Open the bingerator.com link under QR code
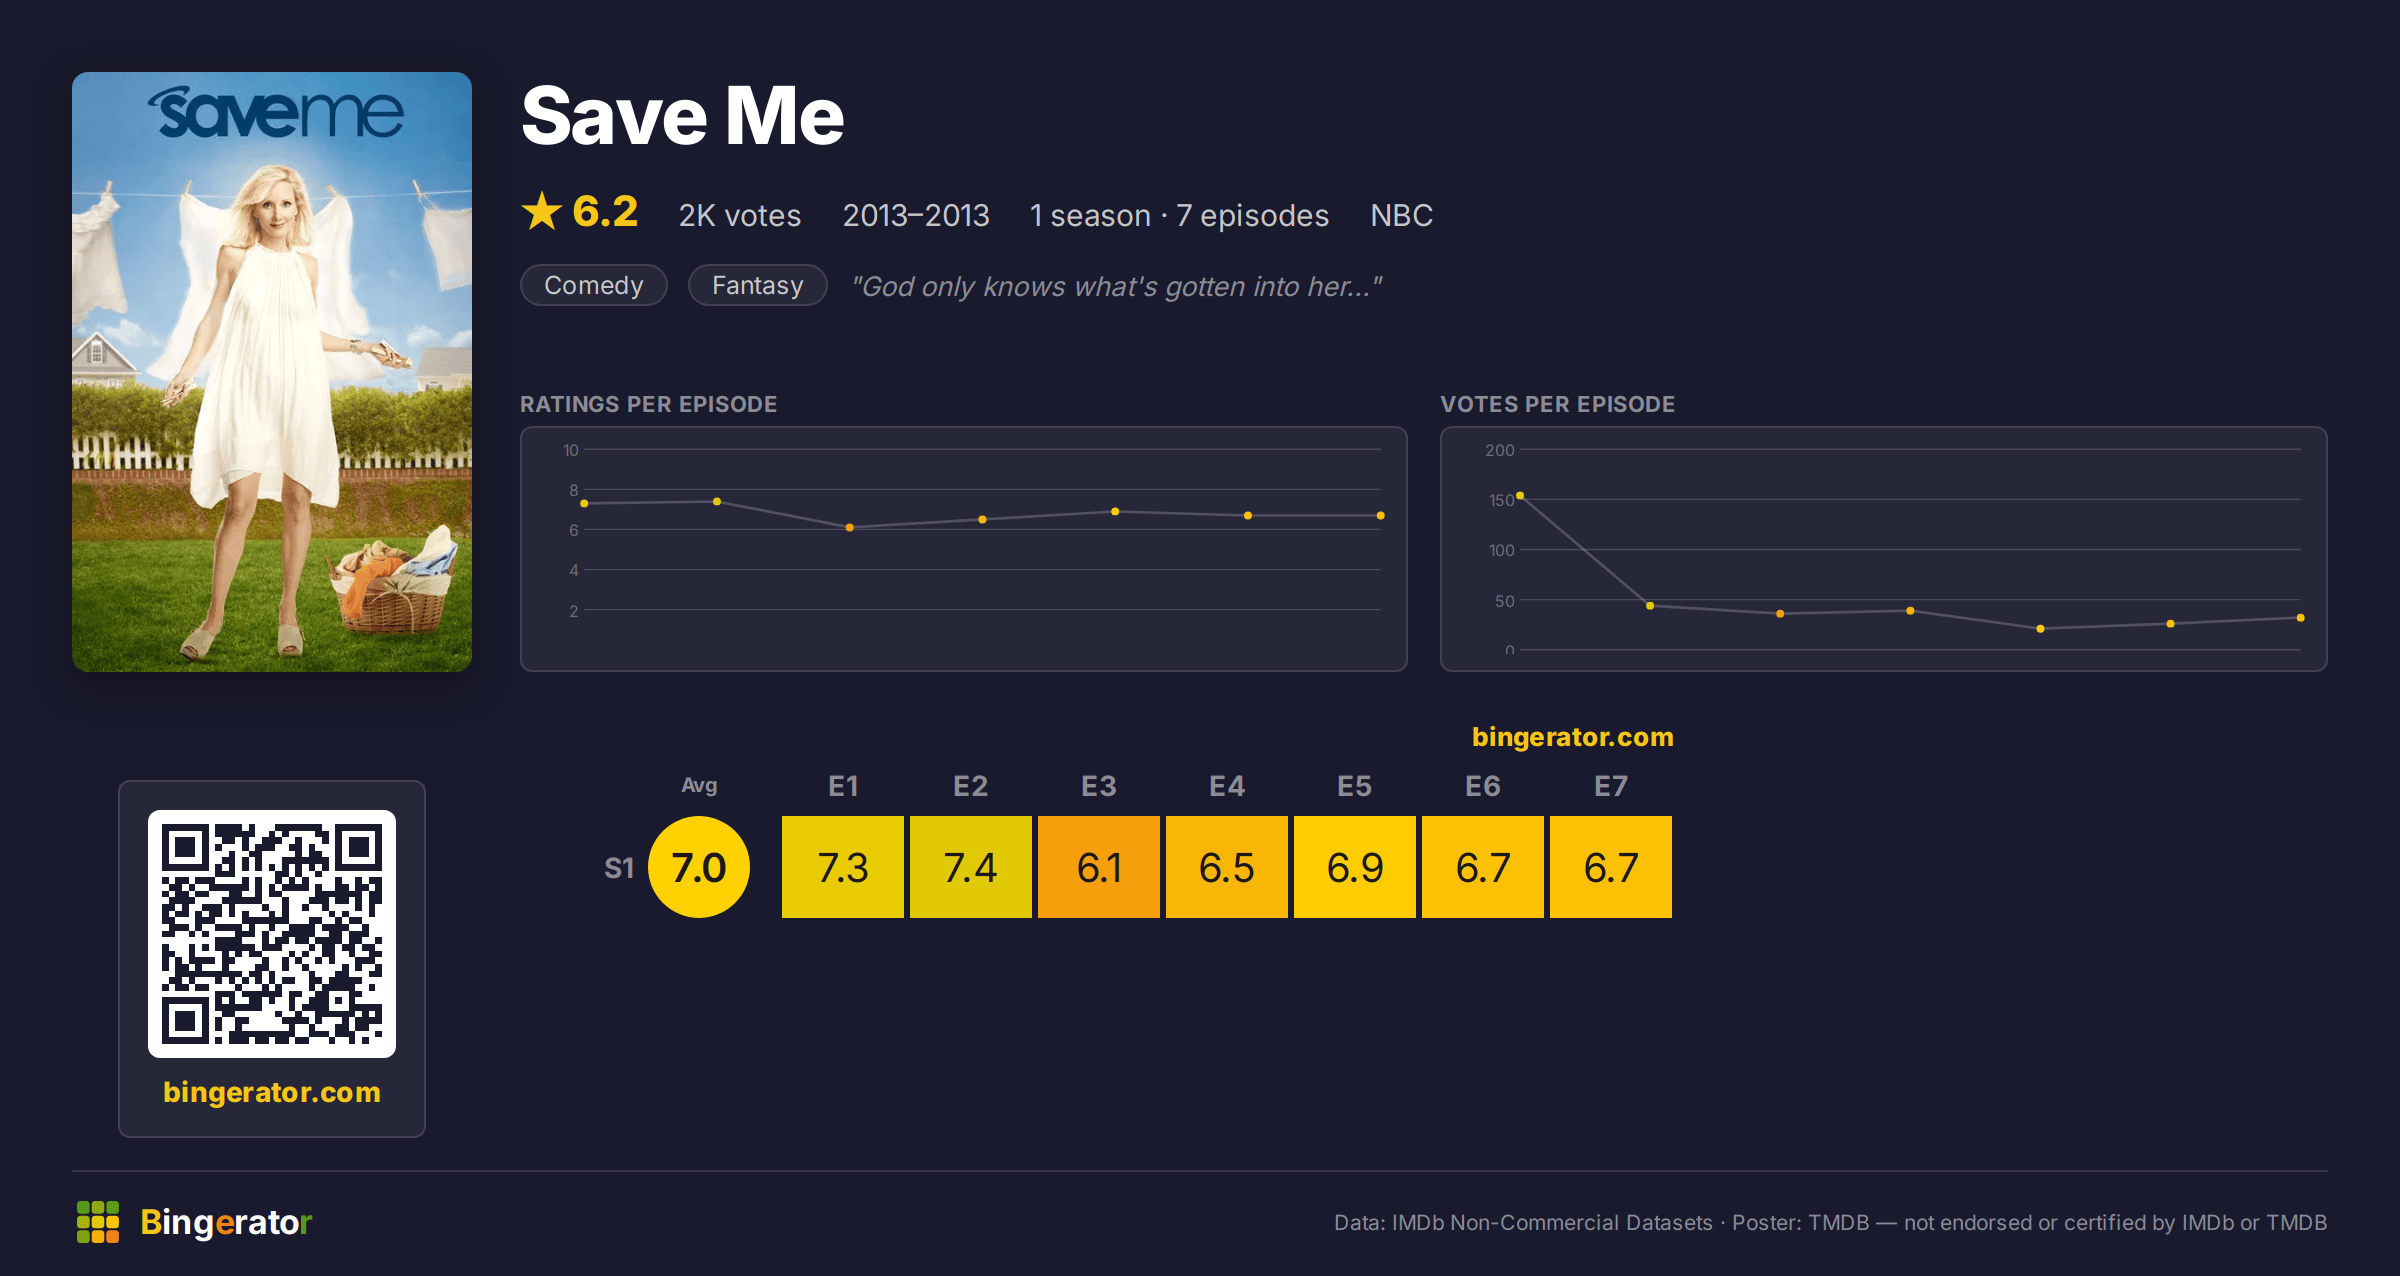The width and height of the screenshot is (2400, 1276). click(x=272, y=1092)
